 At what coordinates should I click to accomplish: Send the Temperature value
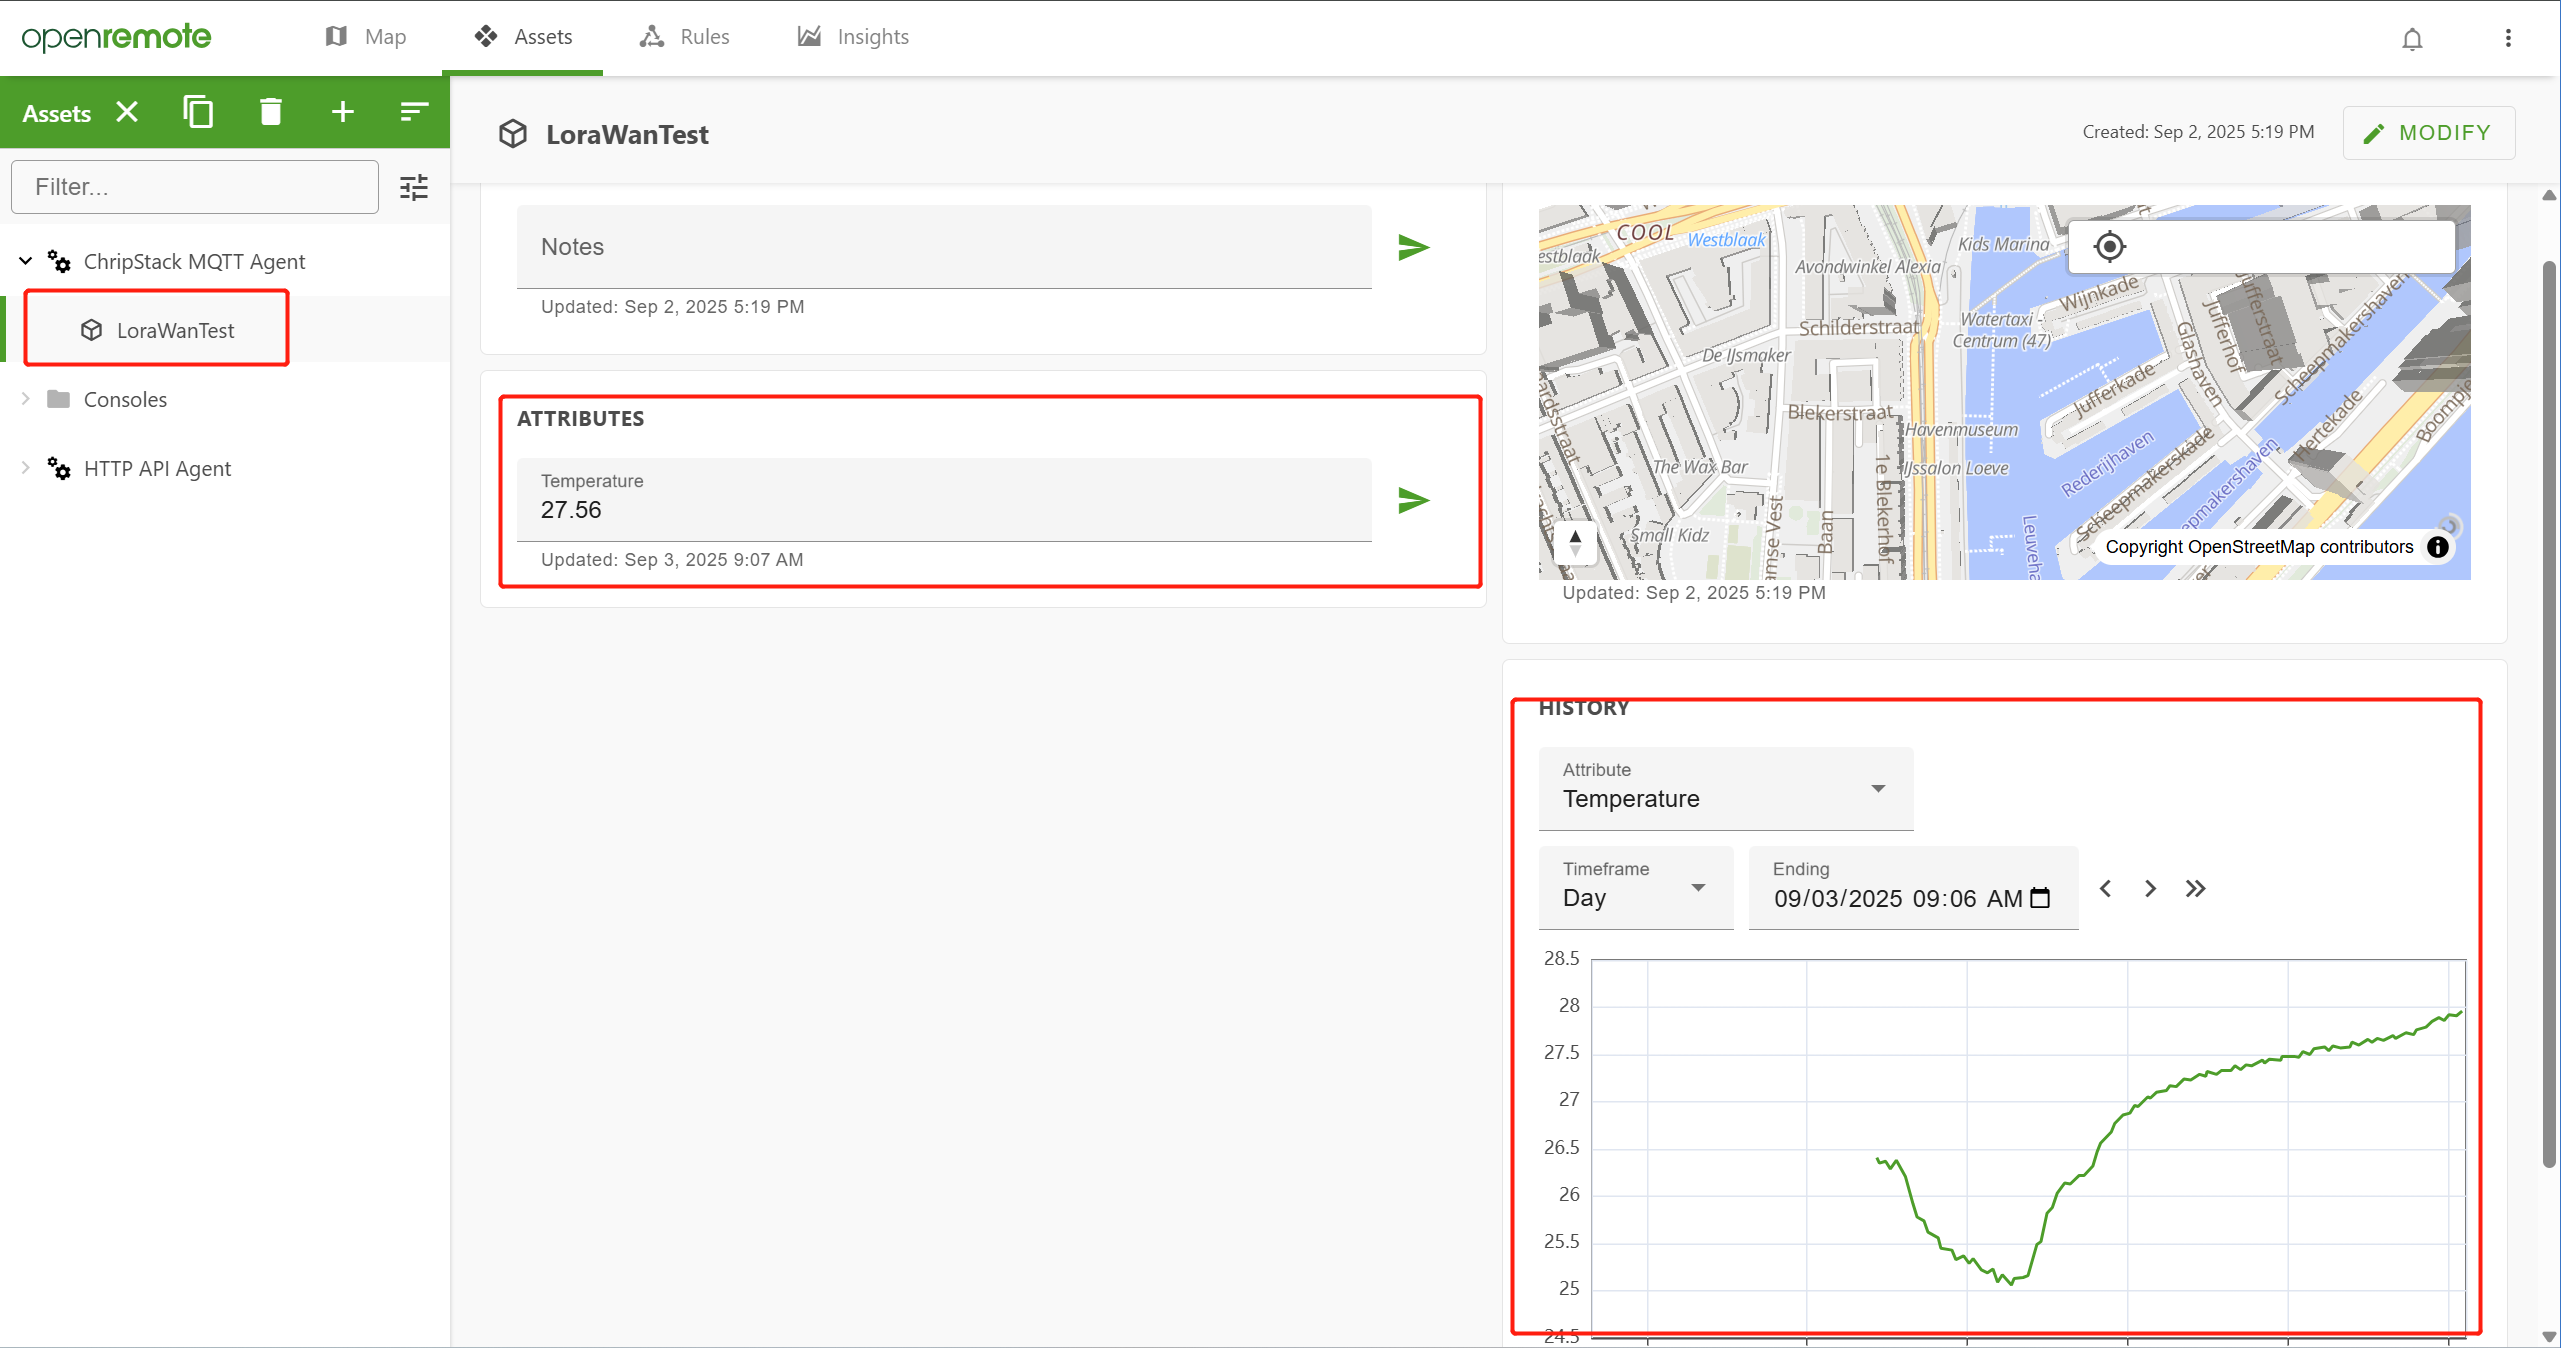point(1414,500)
